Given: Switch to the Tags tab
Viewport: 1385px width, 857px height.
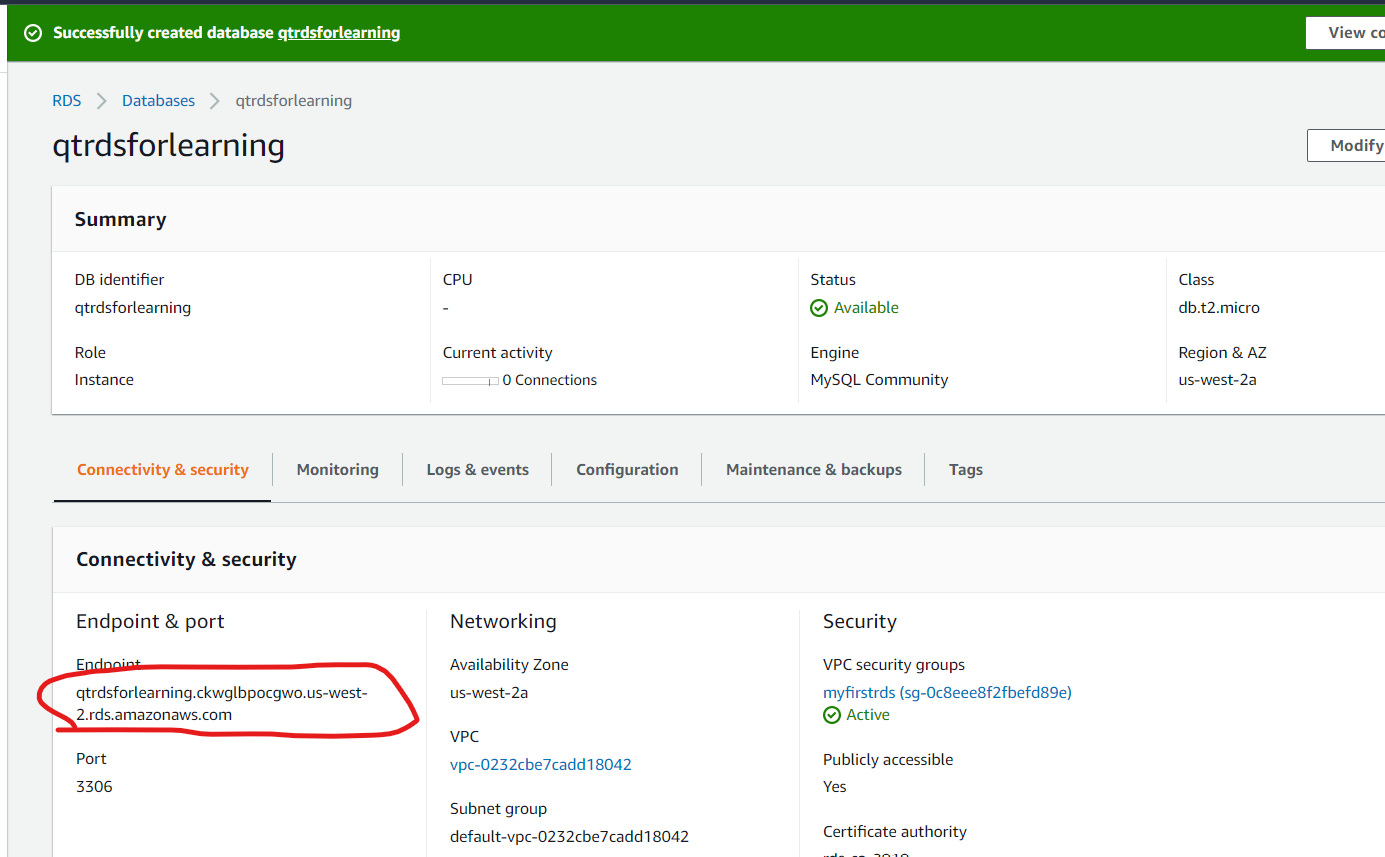Looking at the screenshot, I should click(966, 470).
